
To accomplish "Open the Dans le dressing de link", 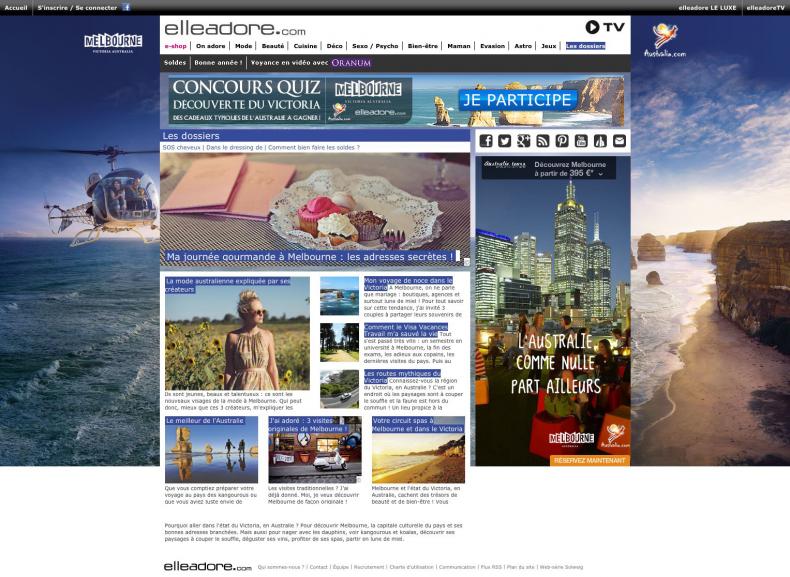I will click(234, 148).
